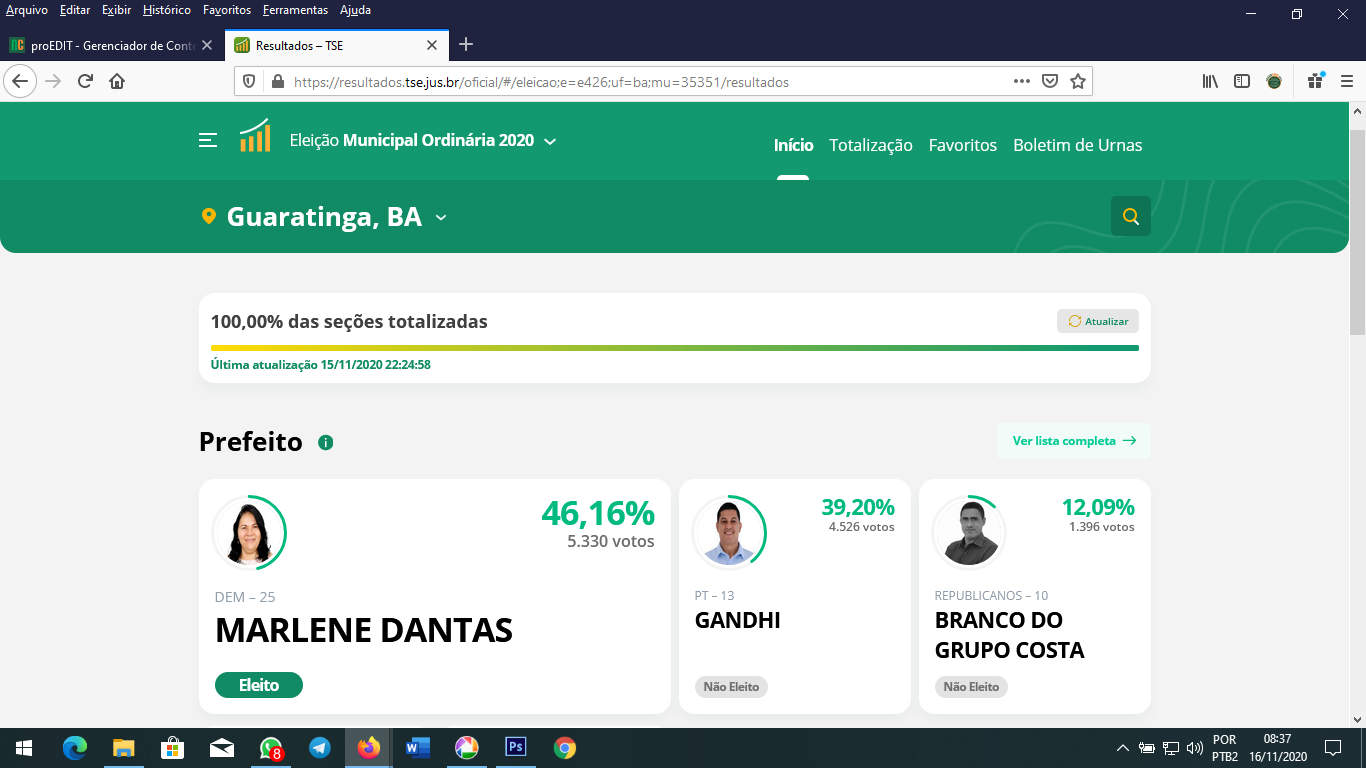Save page to Pocket icon
Image resolution: width=1366 pixels, height=768 pixels.
coord(1049,82)
